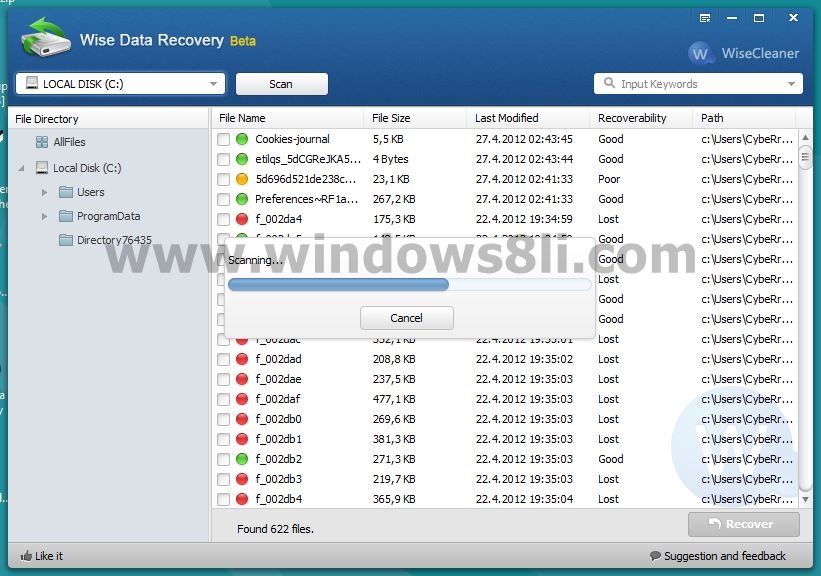Open the Input Keywords dropdown arrow
The height and width of the screenshot is (576, 821).
click(x=791, y=84)
